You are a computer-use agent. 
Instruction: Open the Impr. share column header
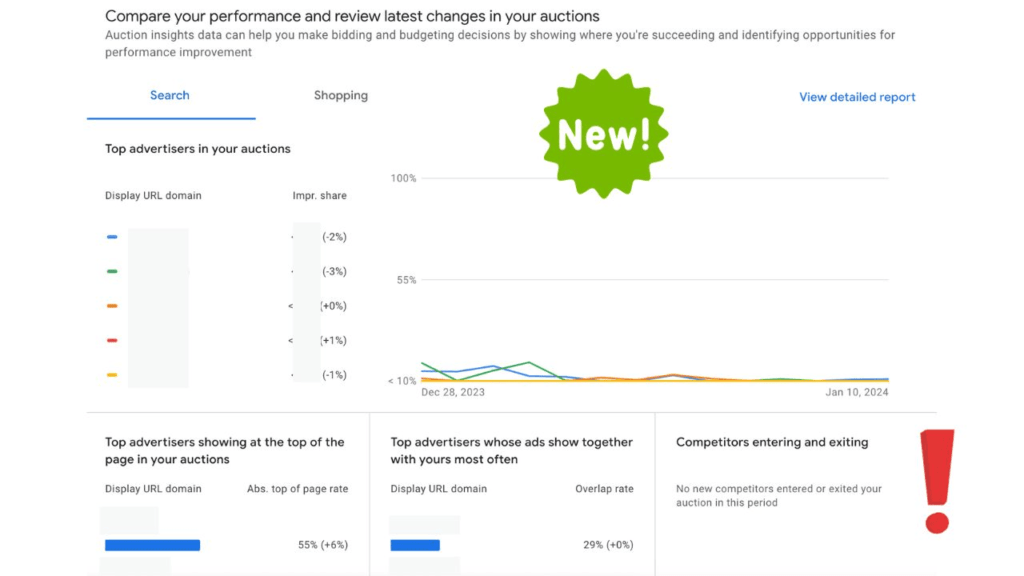click(320, 195)
